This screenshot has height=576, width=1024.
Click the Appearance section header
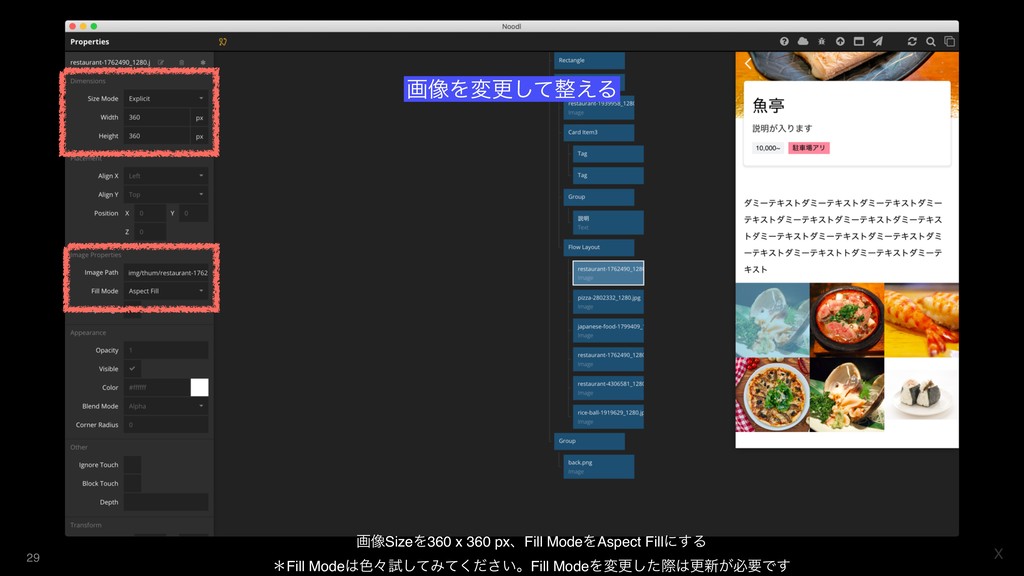[88, 333]
